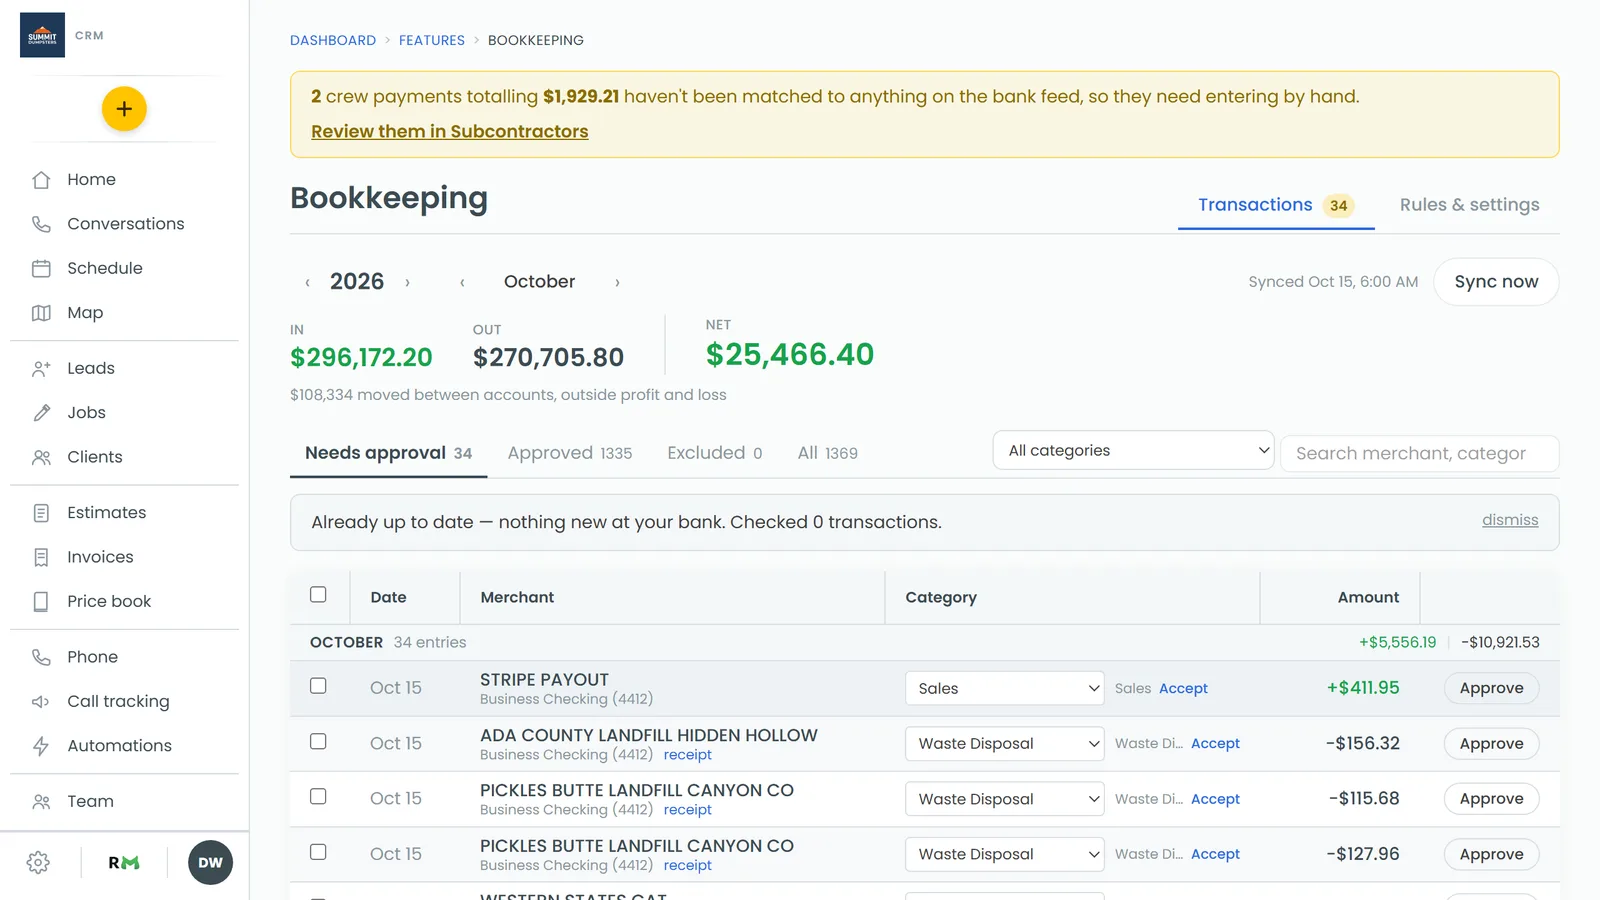Open receipt link for ADA COUNTY LANDFILL
The image size is (1600, 900).
point(688,755)
